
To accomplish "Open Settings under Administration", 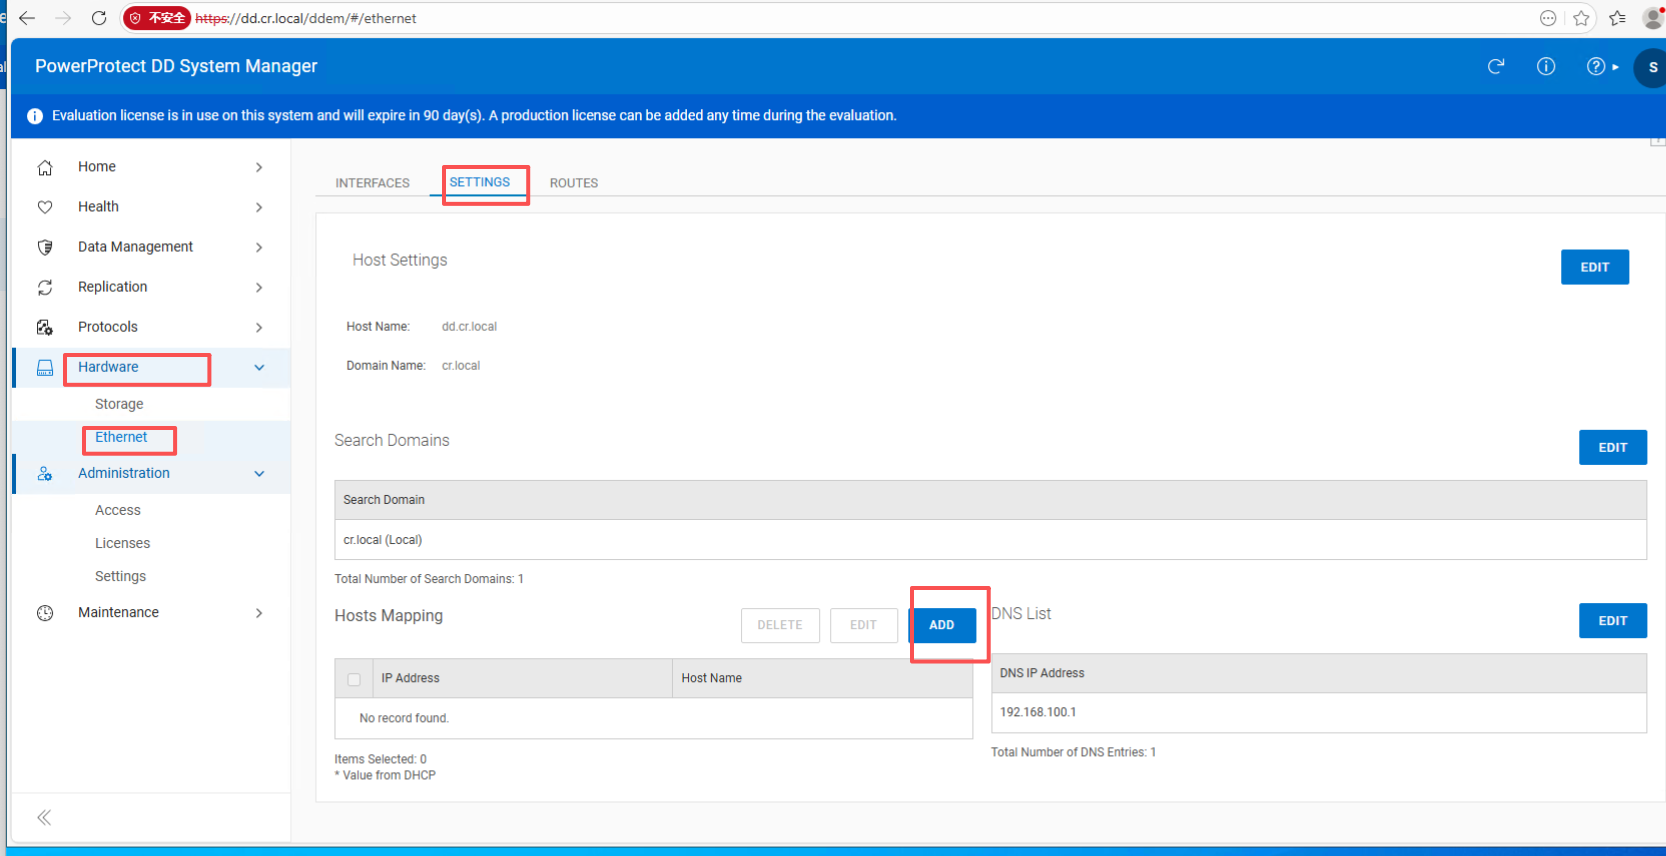I will (120, 576).
